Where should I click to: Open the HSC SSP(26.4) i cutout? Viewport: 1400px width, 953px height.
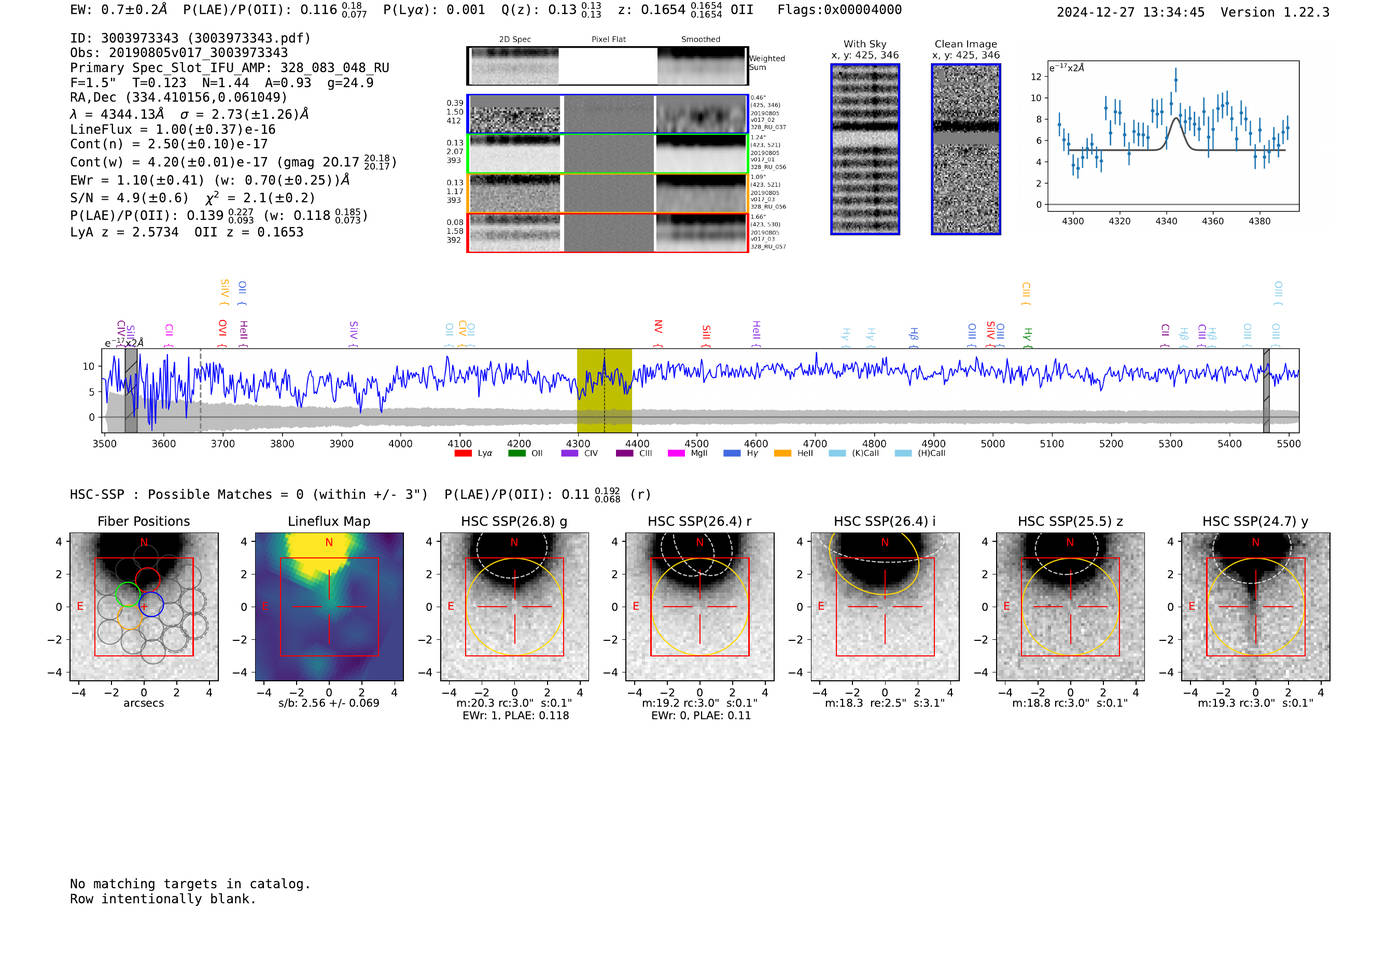click(885, 607)
